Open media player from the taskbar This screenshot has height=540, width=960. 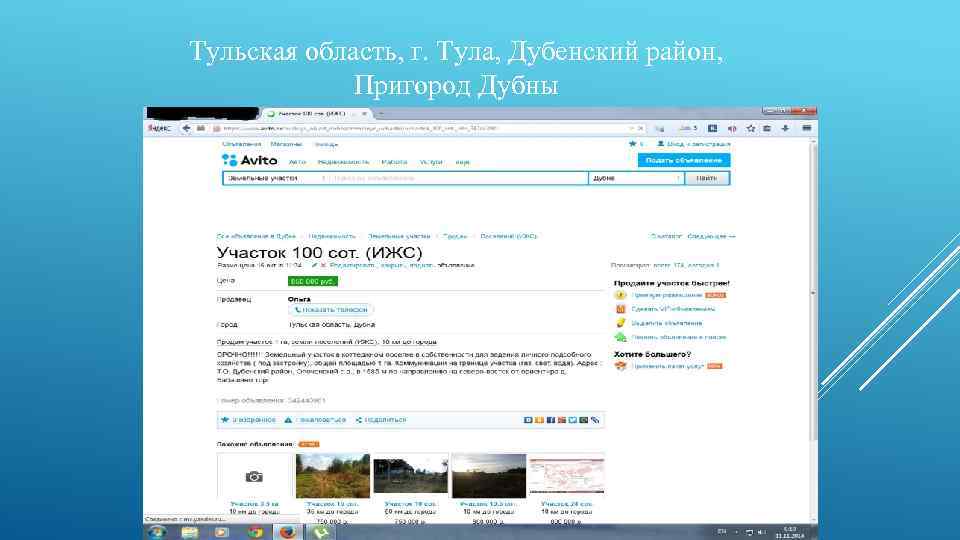point(222,531)
